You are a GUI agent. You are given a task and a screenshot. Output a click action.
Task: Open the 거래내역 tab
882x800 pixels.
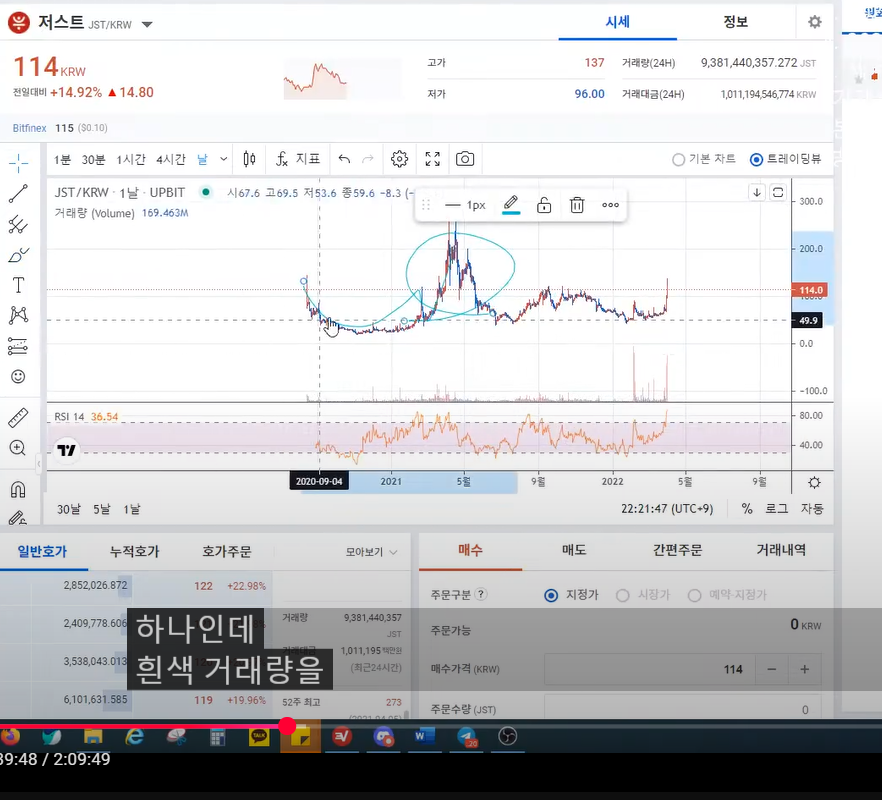click(781, 550)
